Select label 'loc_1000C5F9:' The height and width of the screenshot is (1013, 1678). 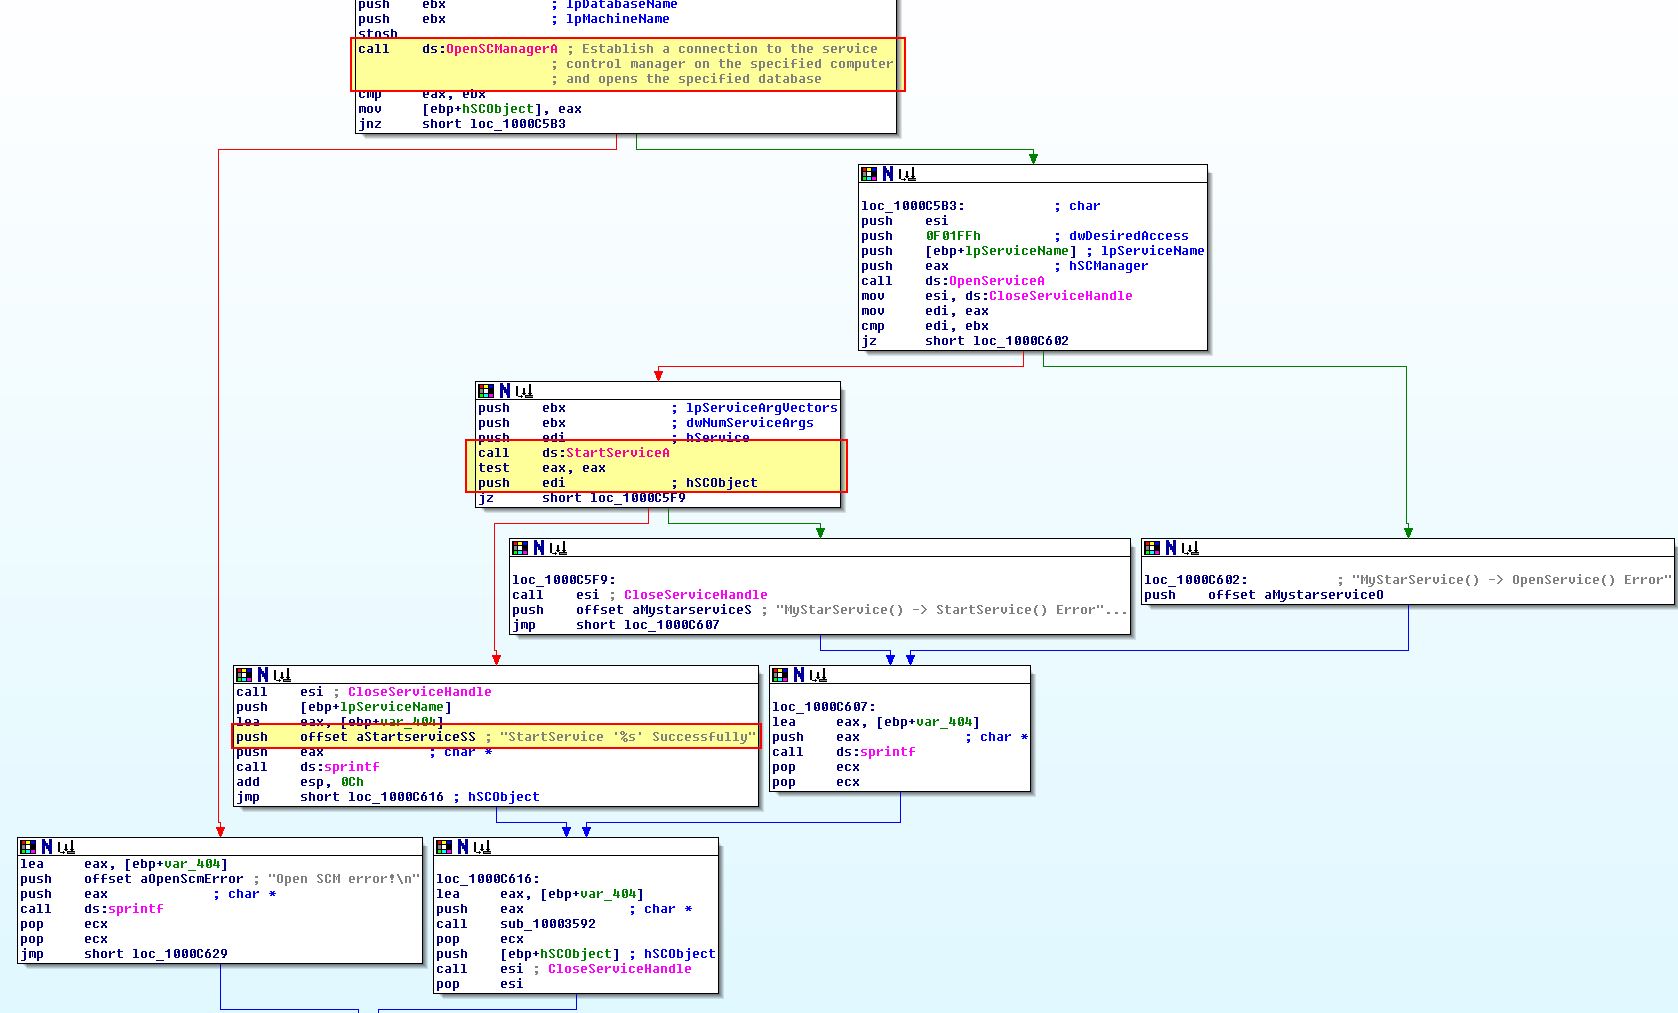564,580
